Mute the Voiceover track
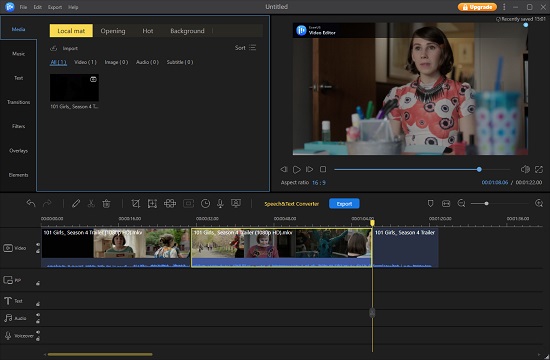 coord(38,332)
